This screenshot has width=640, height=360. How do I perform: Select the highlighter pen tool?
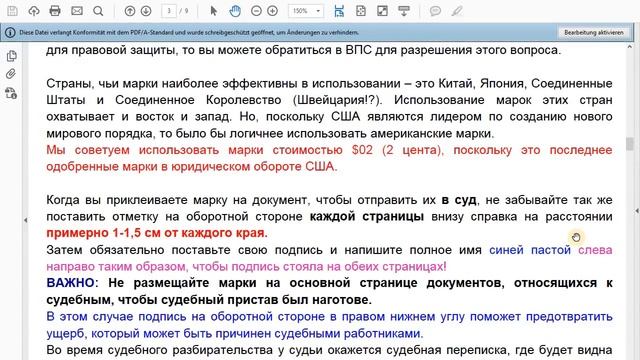pos(457,11)
